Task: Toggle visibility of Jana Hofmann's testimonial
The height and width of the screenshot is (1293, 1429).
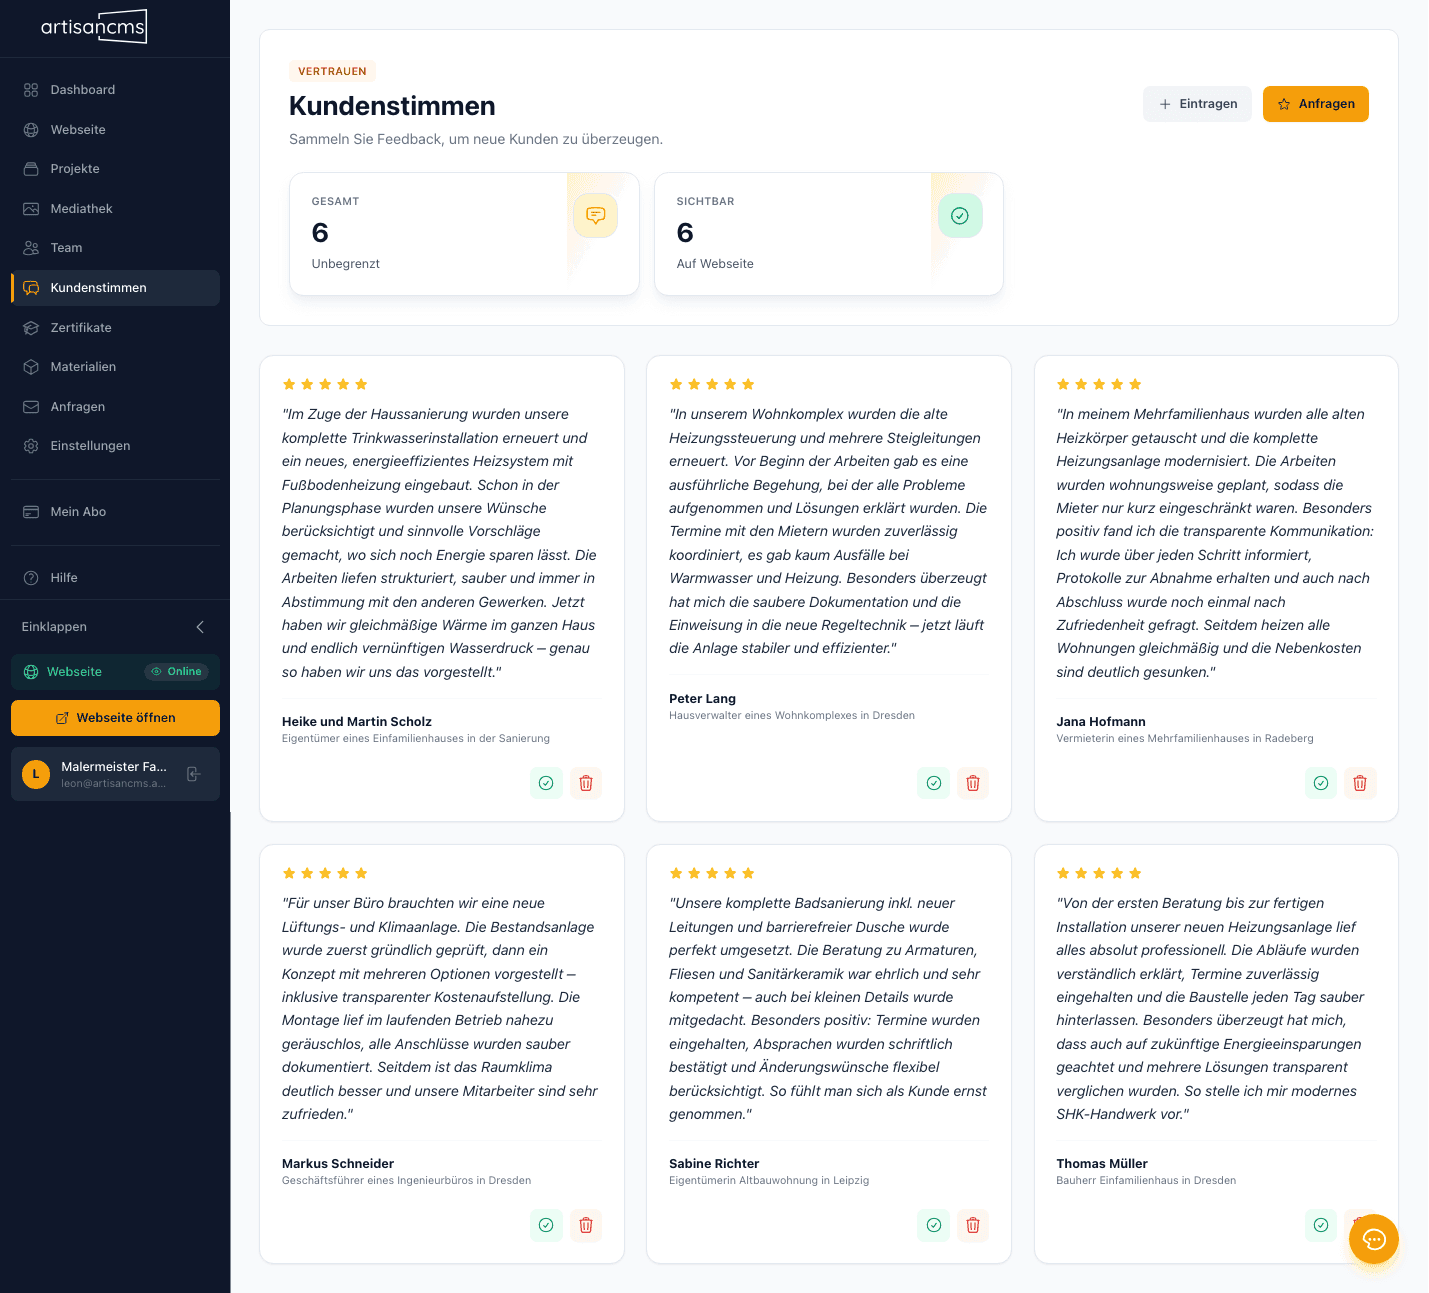Action: tap(1320, 783)
